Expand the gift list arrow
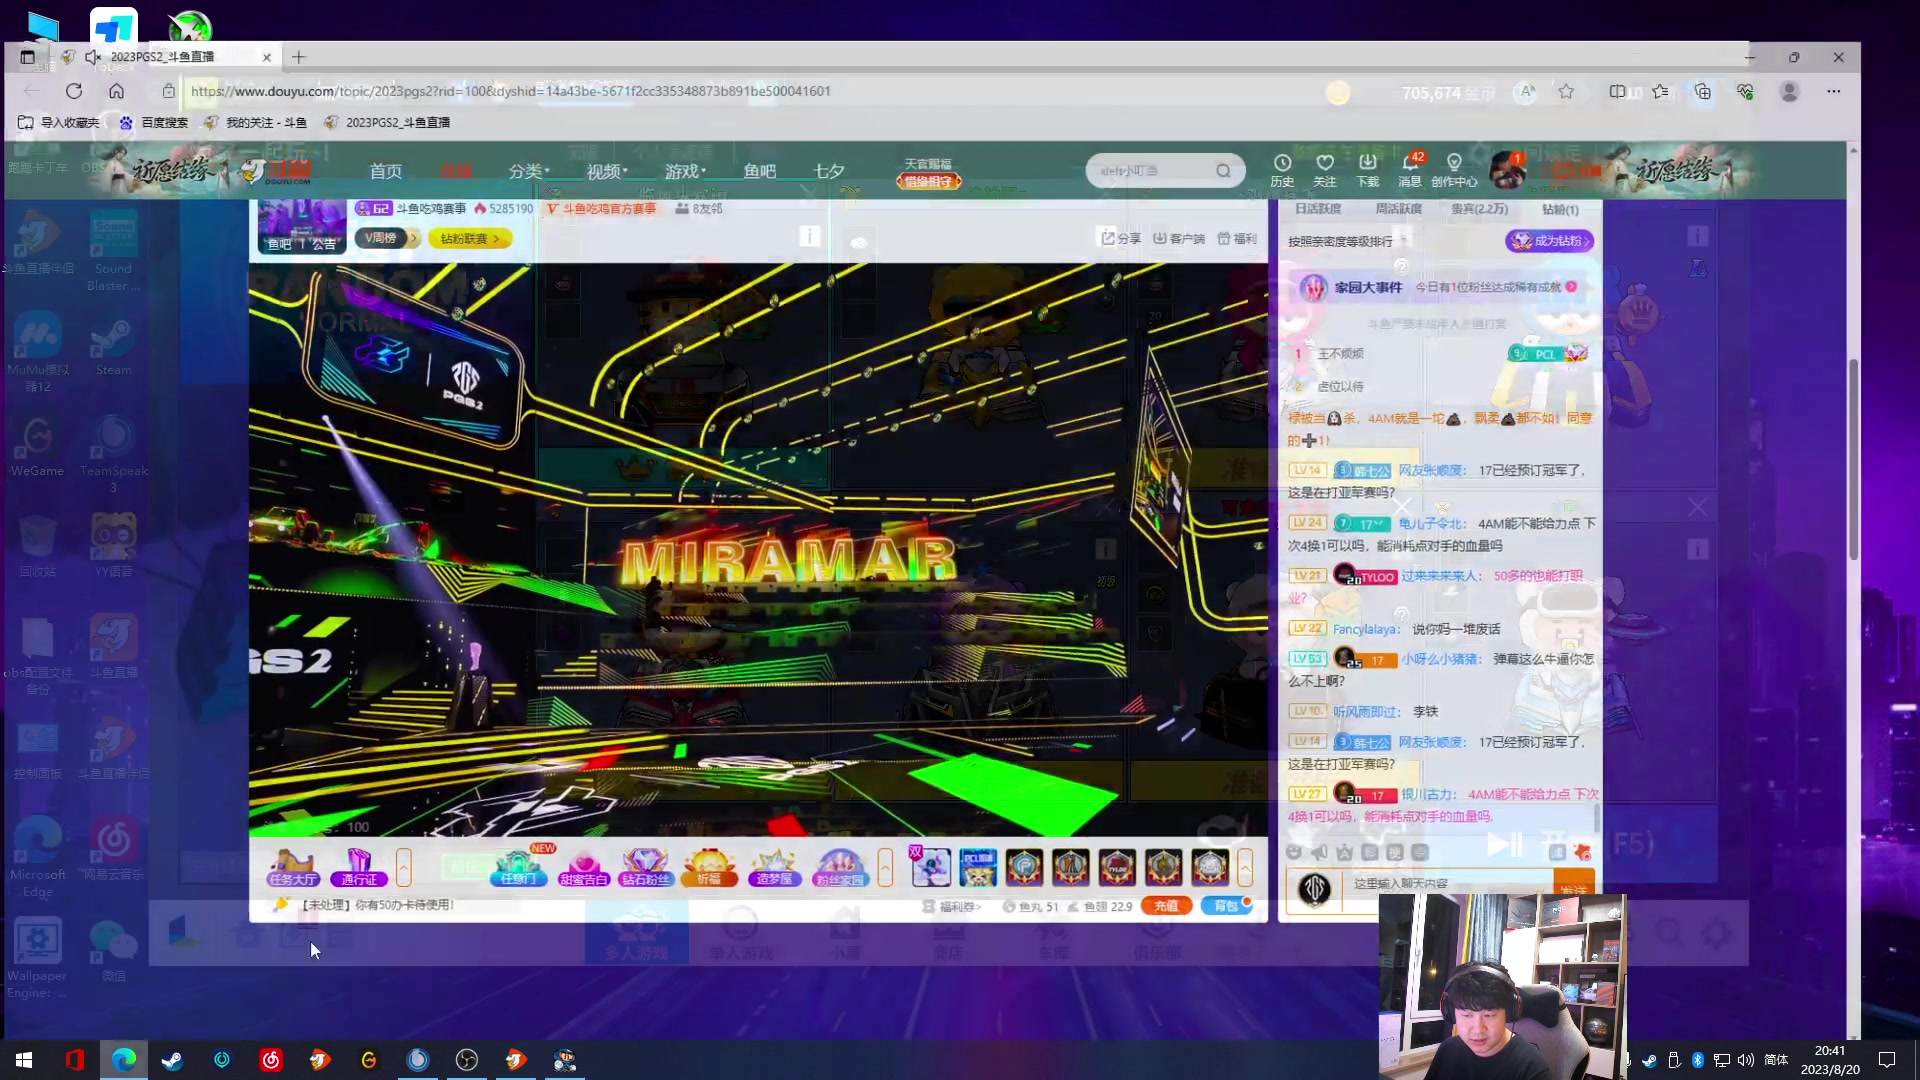 click(1245, 866)
